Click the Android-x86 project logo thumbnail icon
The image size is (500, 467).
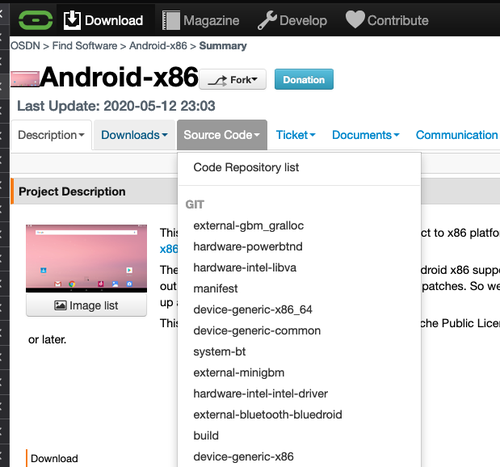click(x=25, y=79)
